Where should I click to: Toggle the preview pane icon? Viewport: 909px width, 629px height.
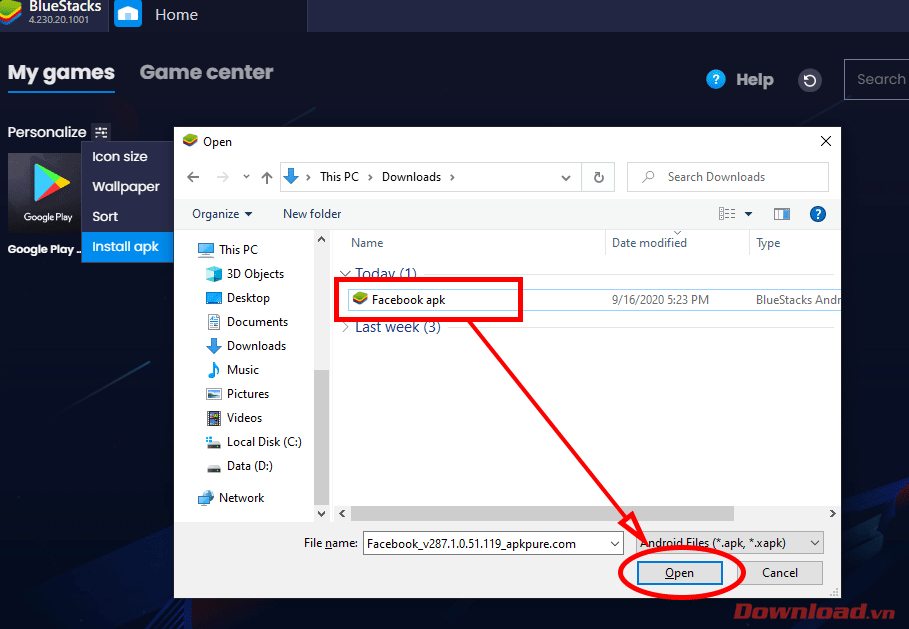tap(782, 214)
